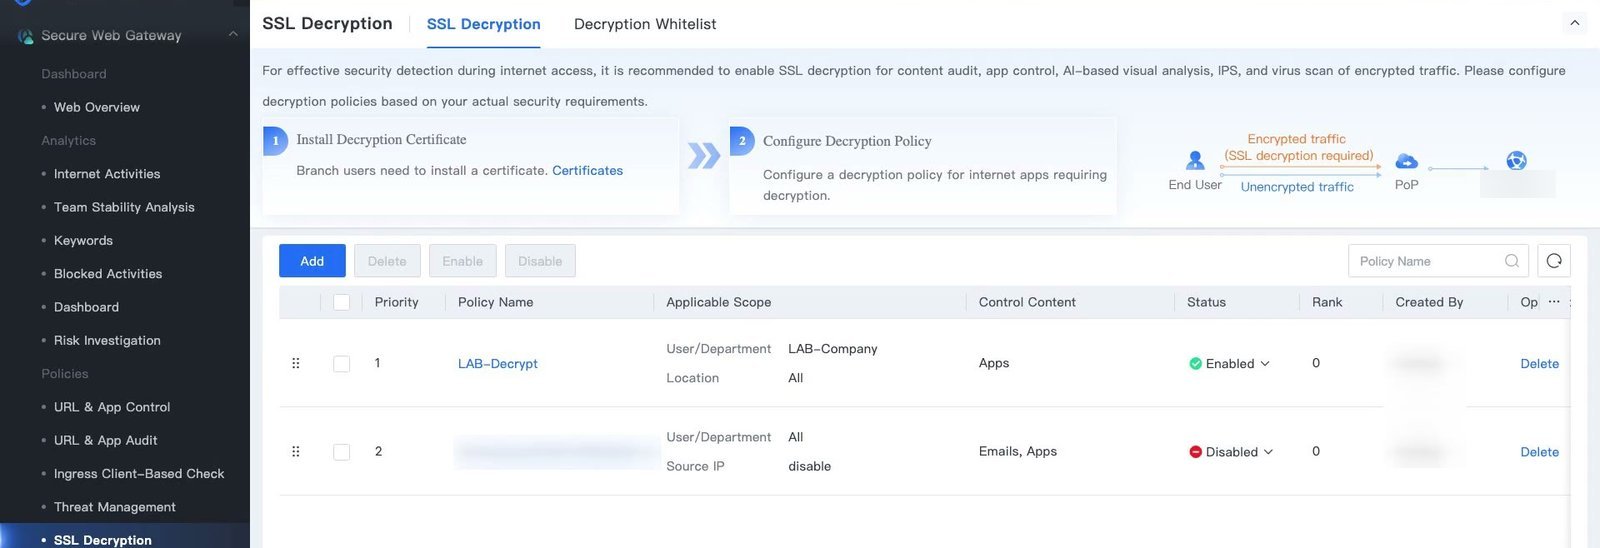Grab drag handle of priority 2 row

coord(296,452)
